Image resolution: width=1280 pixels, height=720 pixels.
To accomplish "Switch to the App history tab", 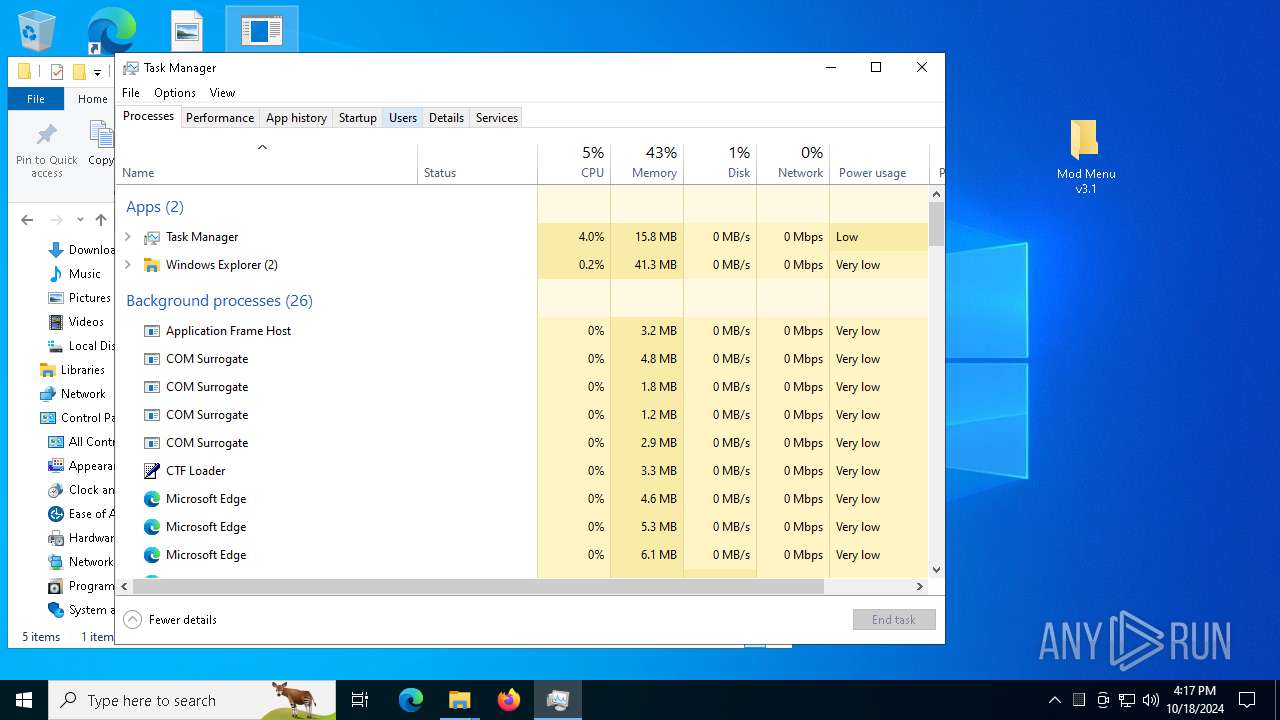I will coord(296,118).
